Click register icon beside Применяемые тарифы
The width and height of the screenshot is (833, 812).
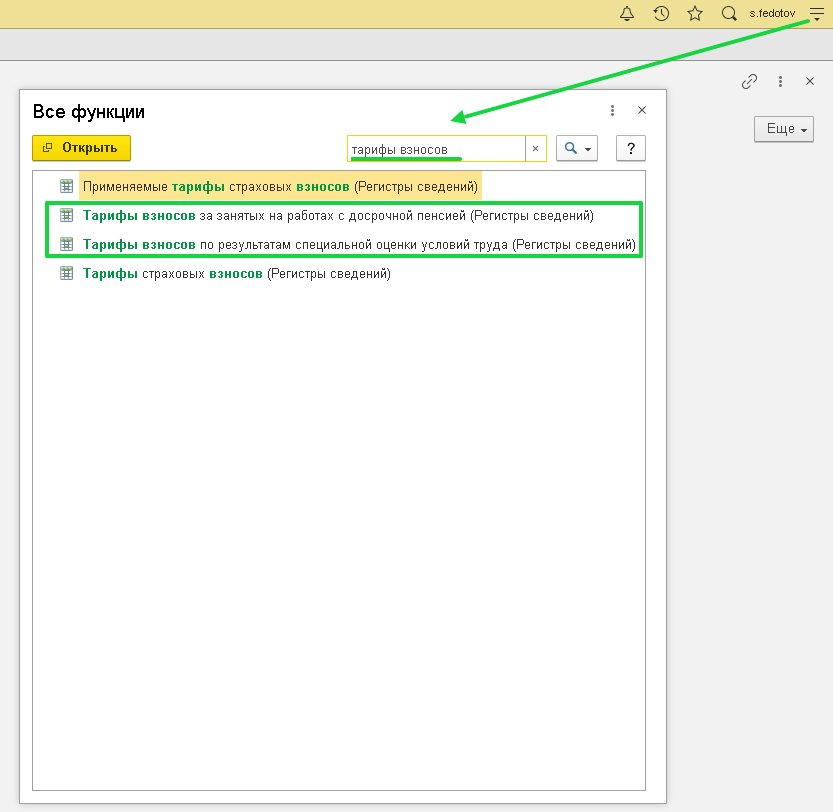coord(66,186)
